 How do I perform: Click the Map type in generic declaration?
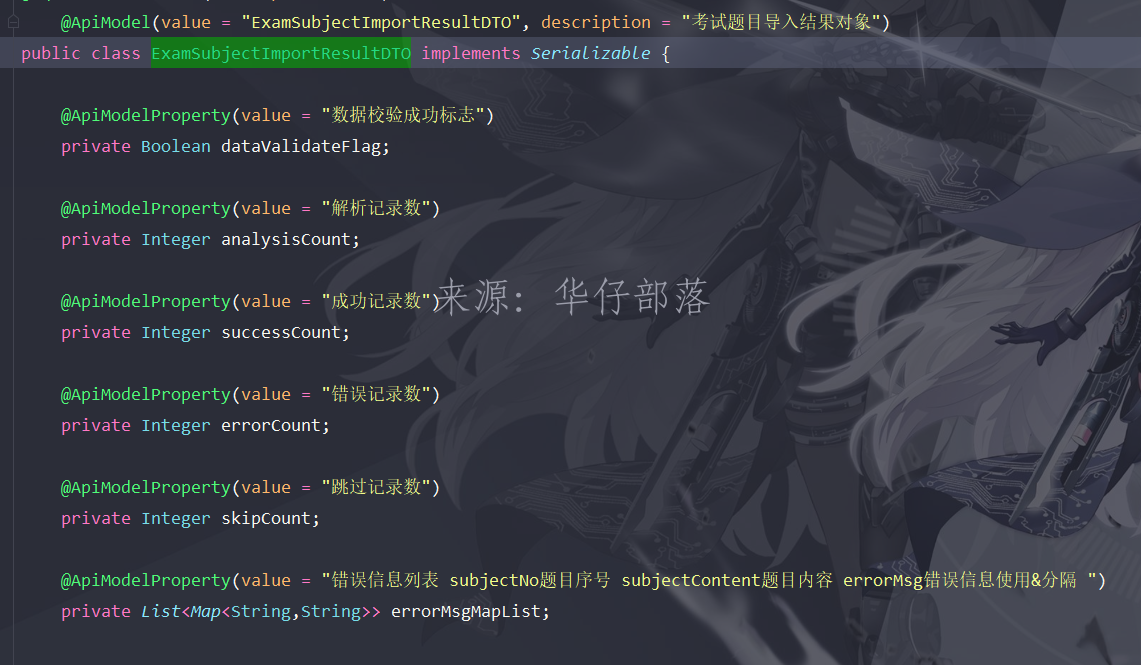click(205, 611)
